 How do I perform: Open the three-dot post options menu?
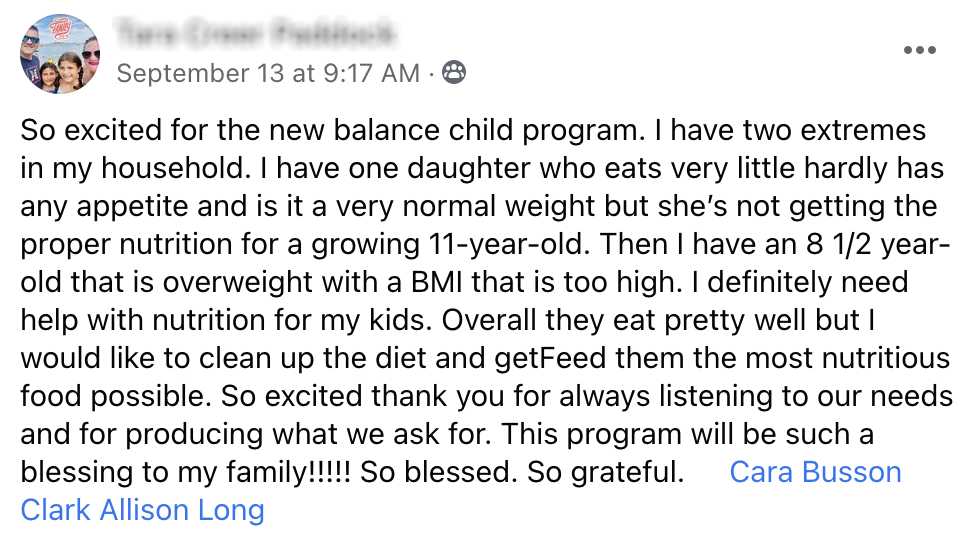pyautogui.click(x=919, y=50)
